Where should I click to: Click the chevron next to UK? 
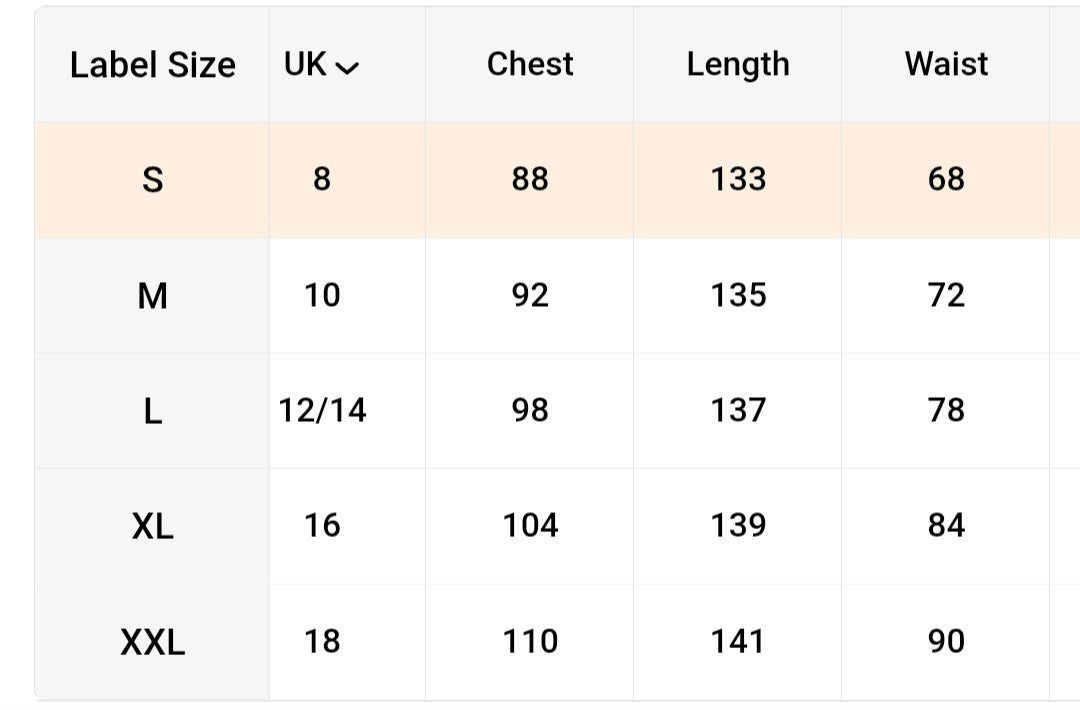point(347,67)
